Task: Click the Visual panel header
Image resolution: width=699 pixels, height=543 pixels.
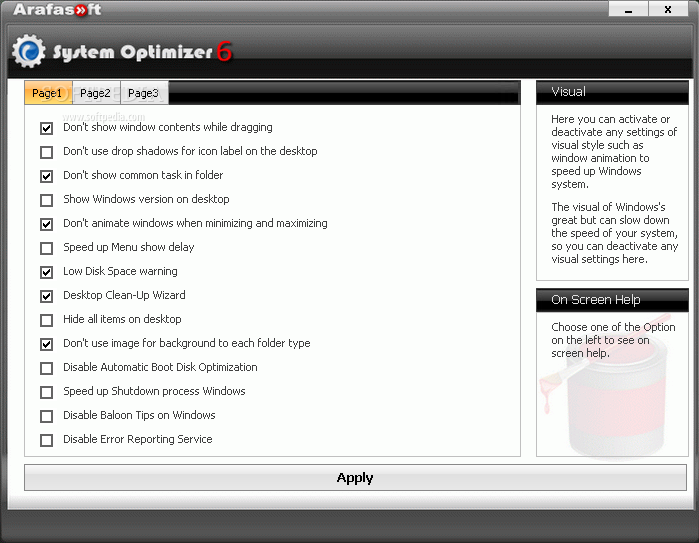Action: pos(612,92)
